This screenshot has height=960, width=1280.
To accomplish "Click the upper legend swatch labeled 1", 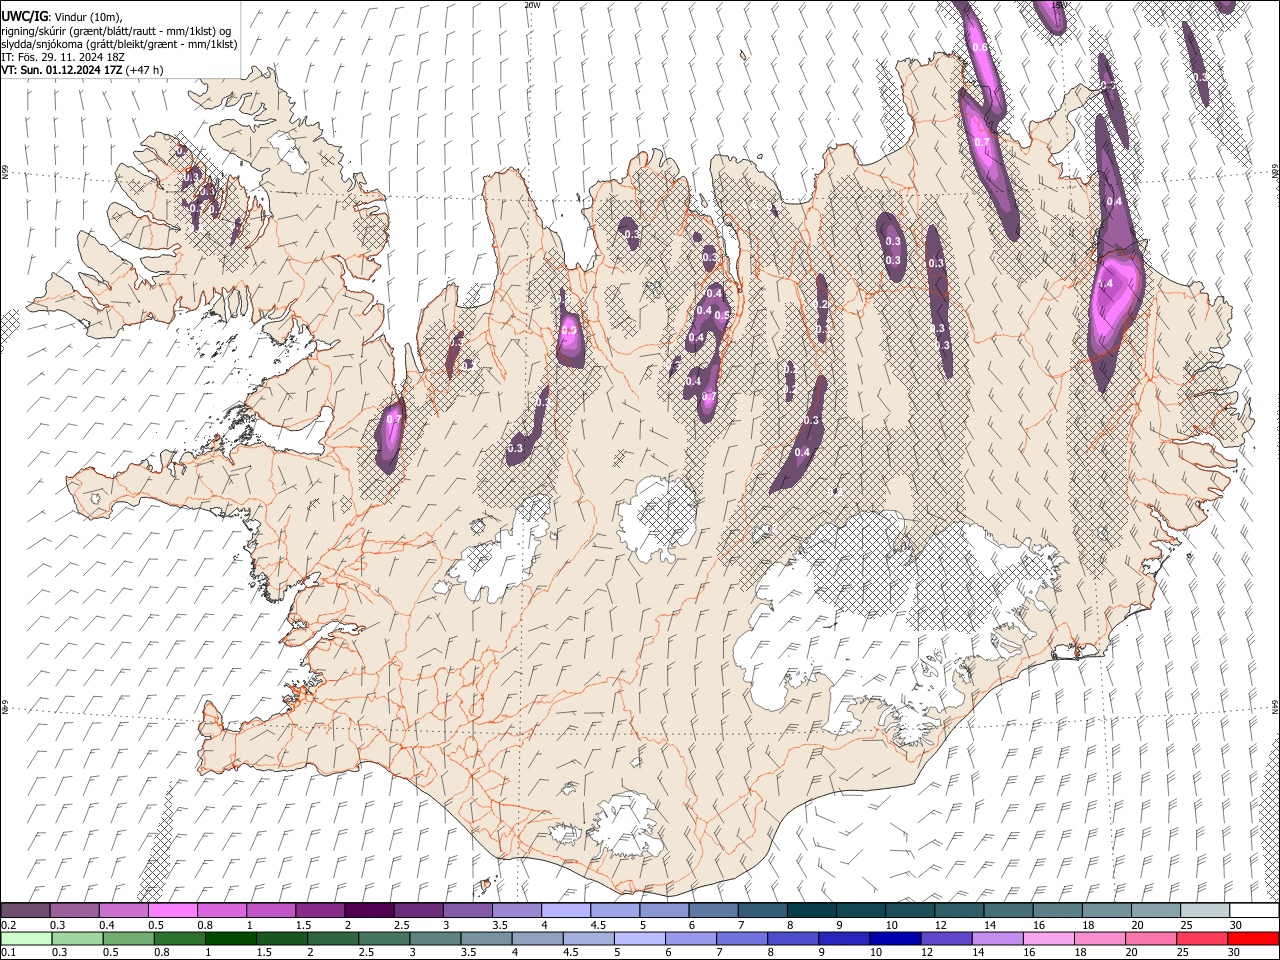I will point(270,910).
